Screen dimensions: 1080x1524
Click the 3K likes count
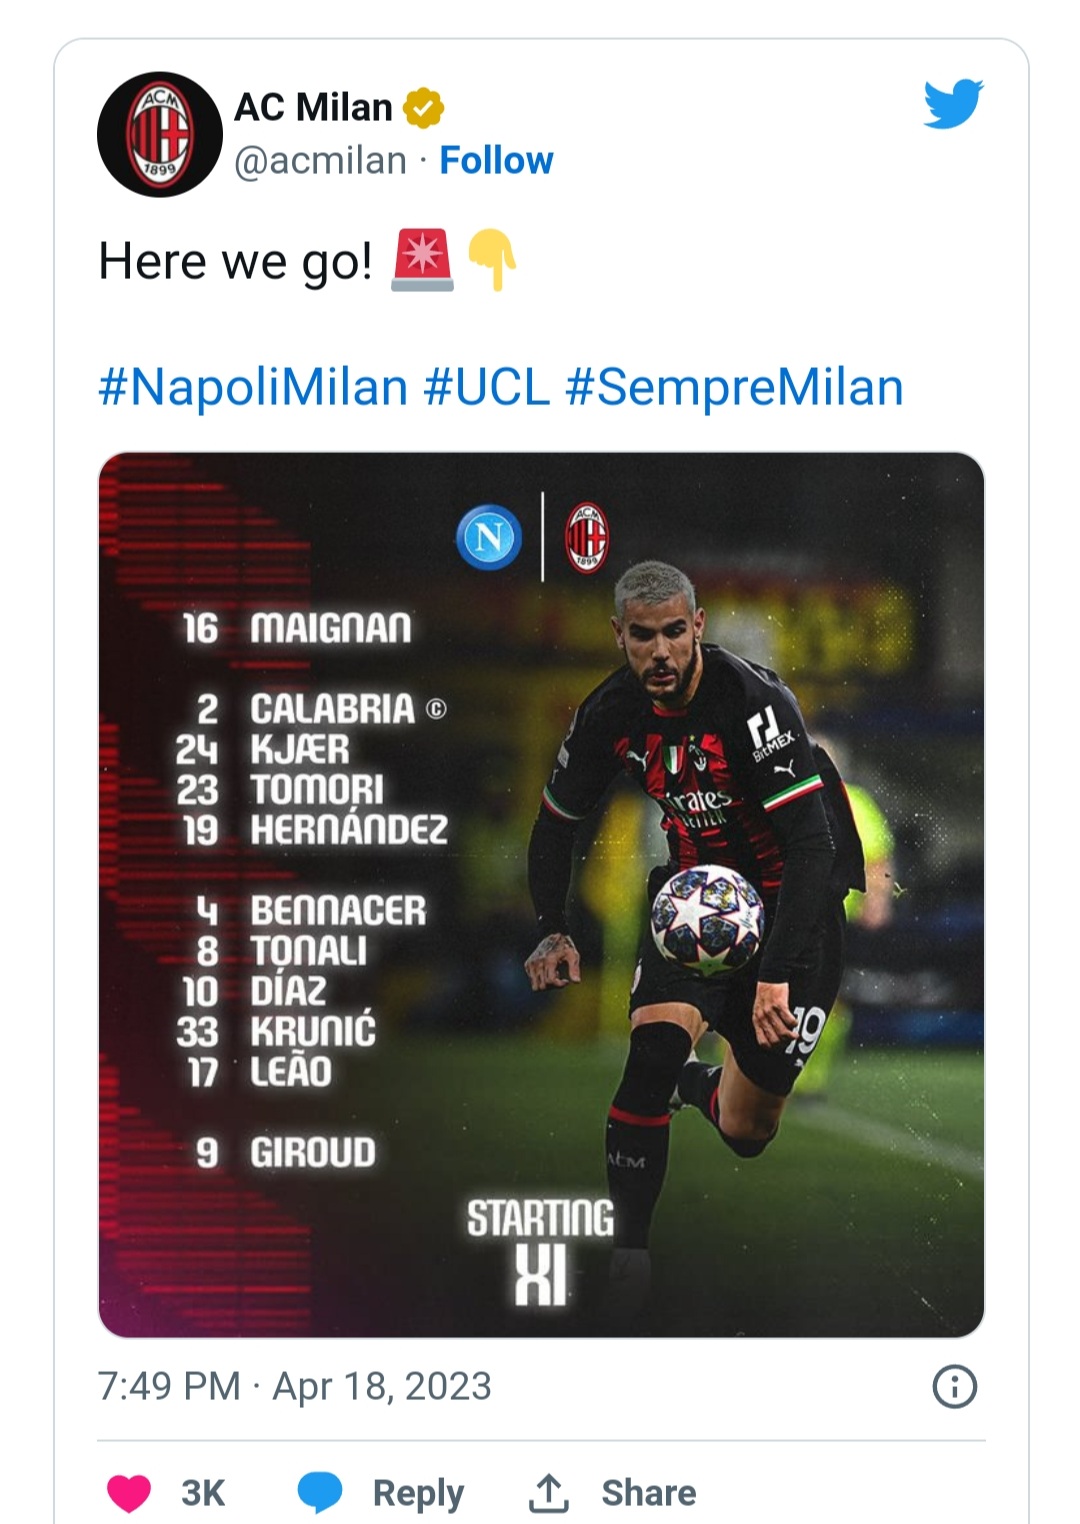[203, 1493]
